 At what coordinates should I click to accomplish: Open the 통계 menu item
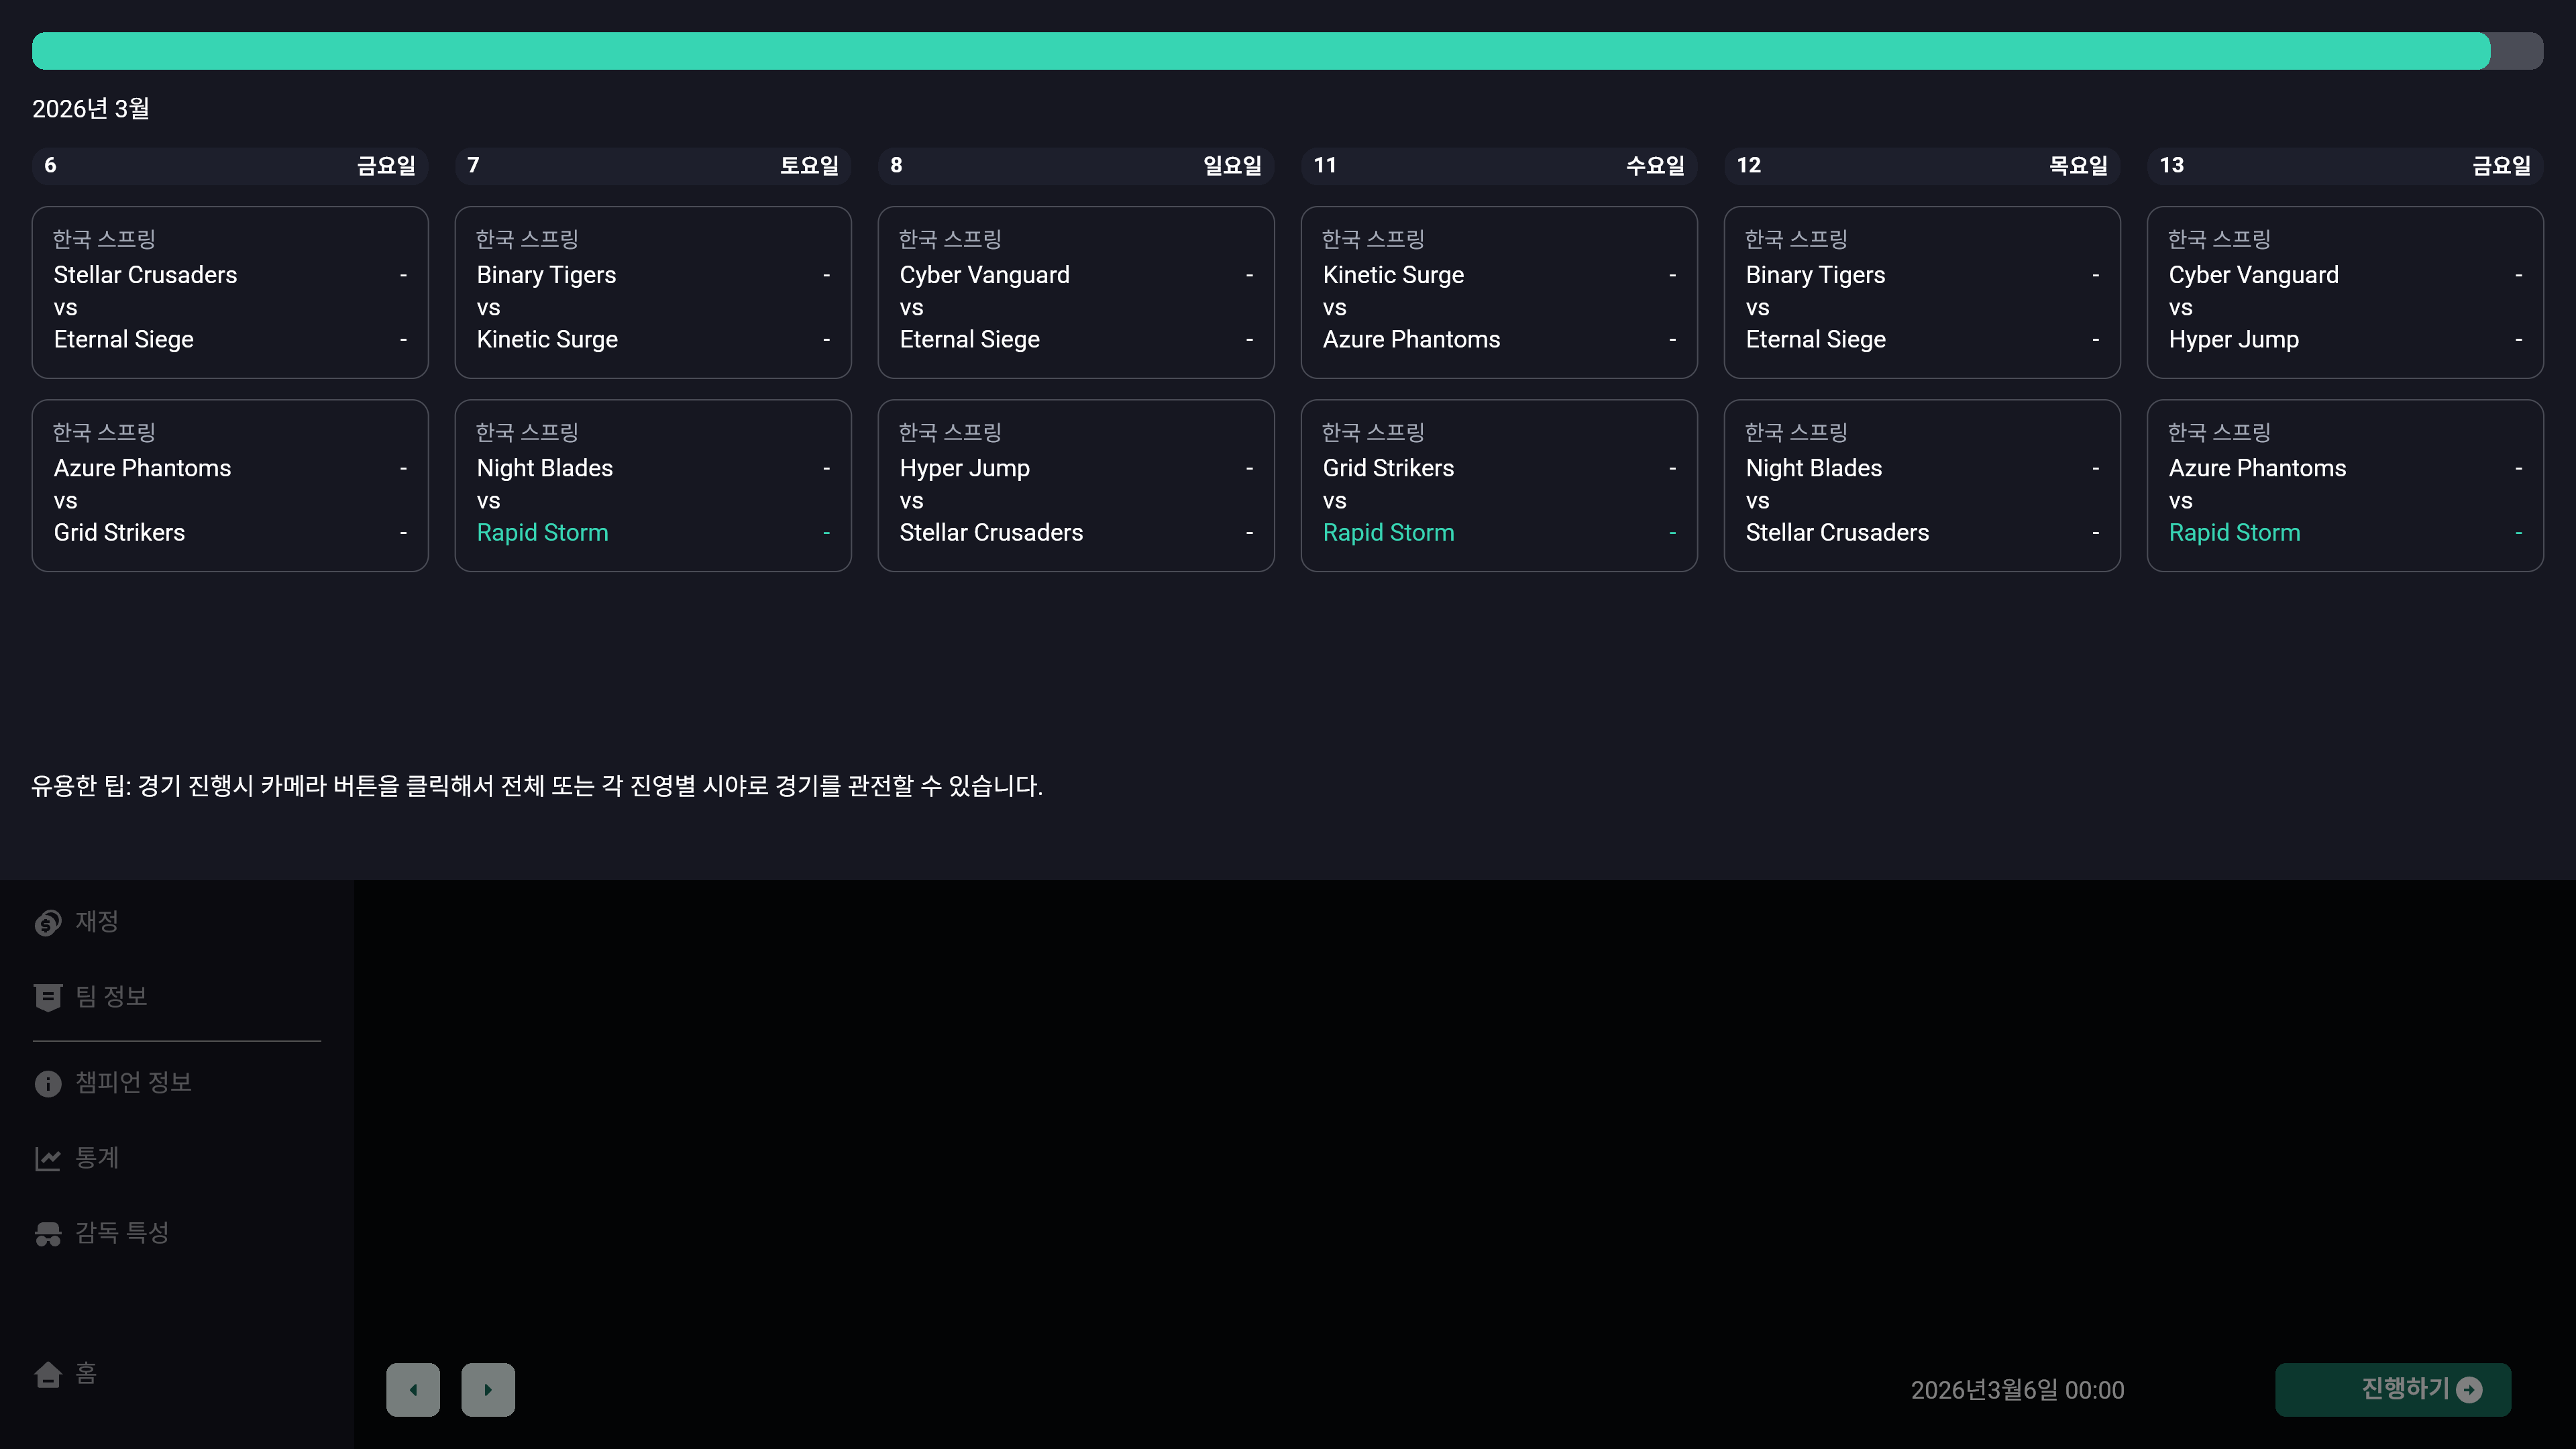pyautogui.click(x=97, y=1157)
